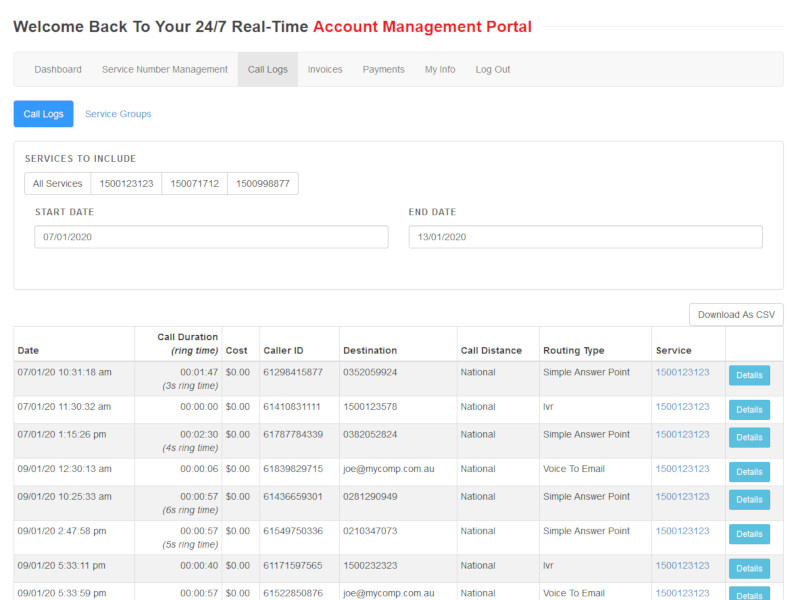Toggle the 150071712 service filter
The height and width of the screenshot is (600, 800).
click(195, 184)
